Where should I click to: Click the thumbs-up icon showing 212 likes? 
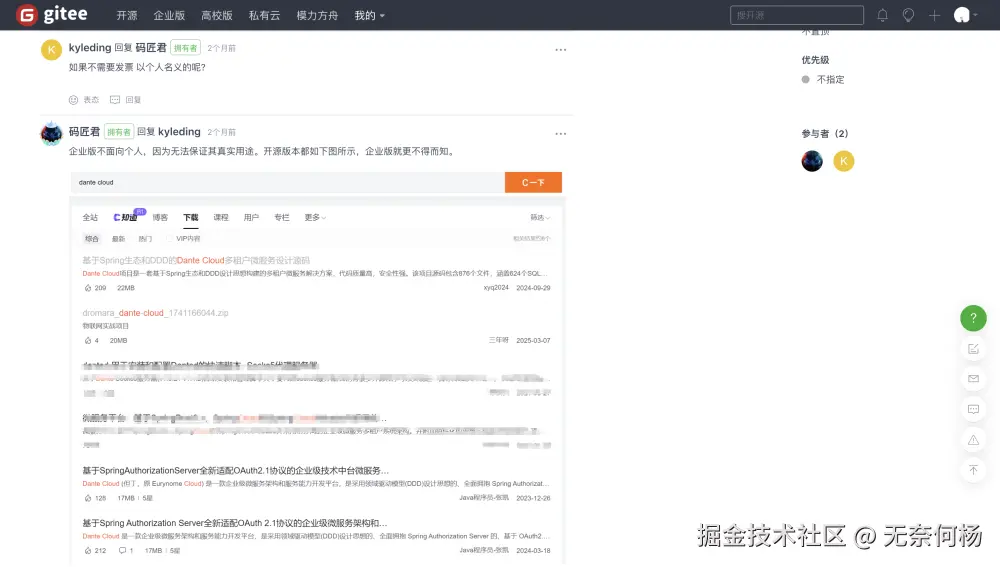tap(88, 550)
